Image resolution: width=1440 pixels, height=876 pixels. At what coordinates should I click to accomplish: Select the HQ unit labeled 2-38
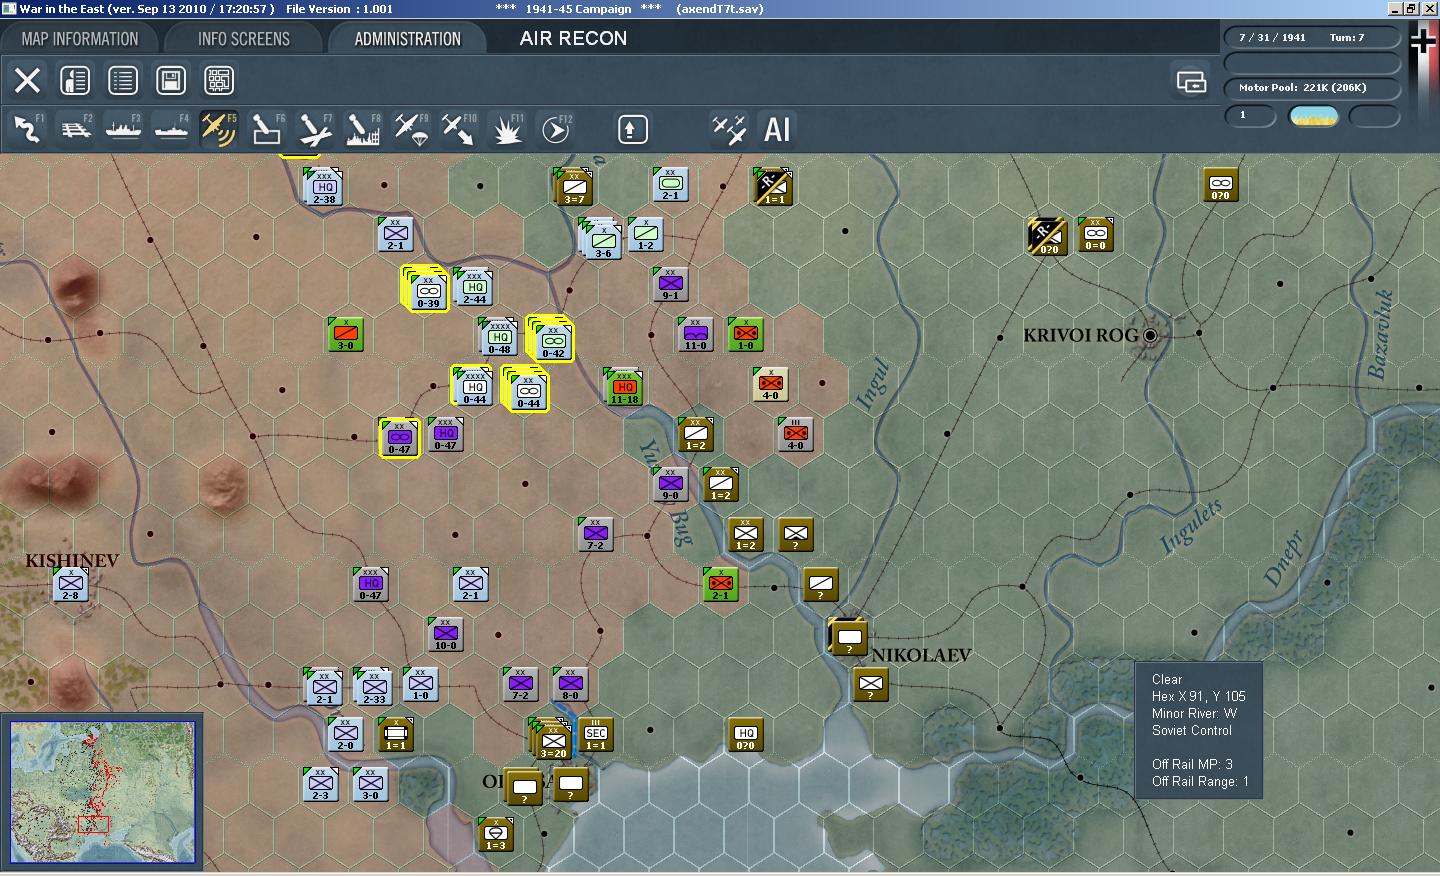point(325,187)
